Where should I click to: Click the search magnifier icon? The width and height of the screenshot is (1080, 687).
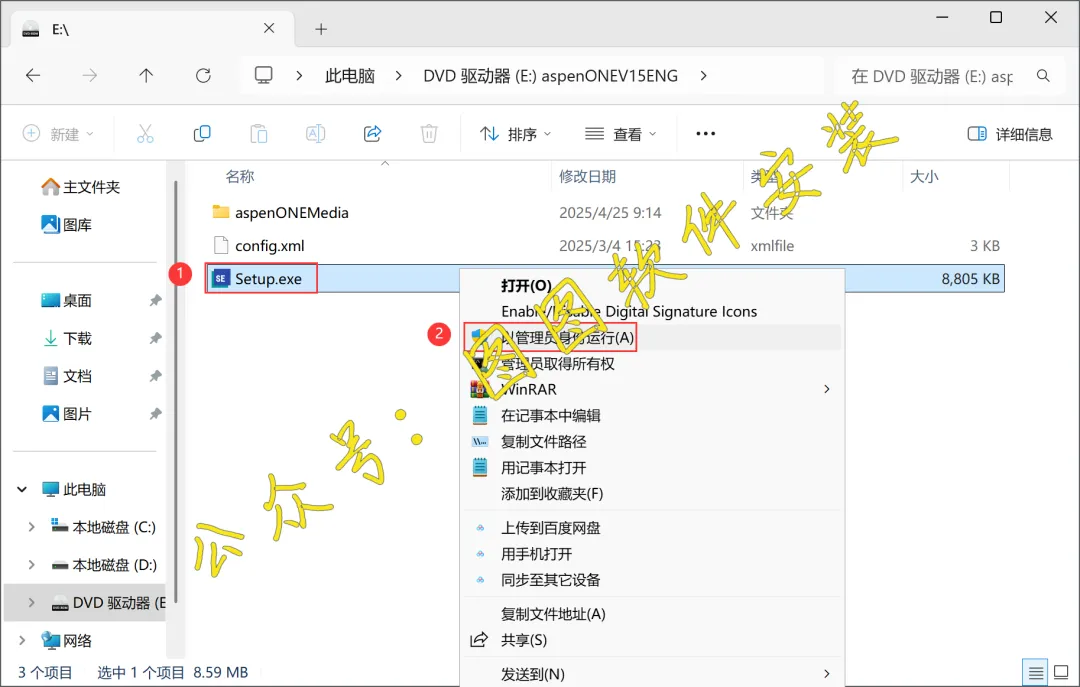point(1043,76)
